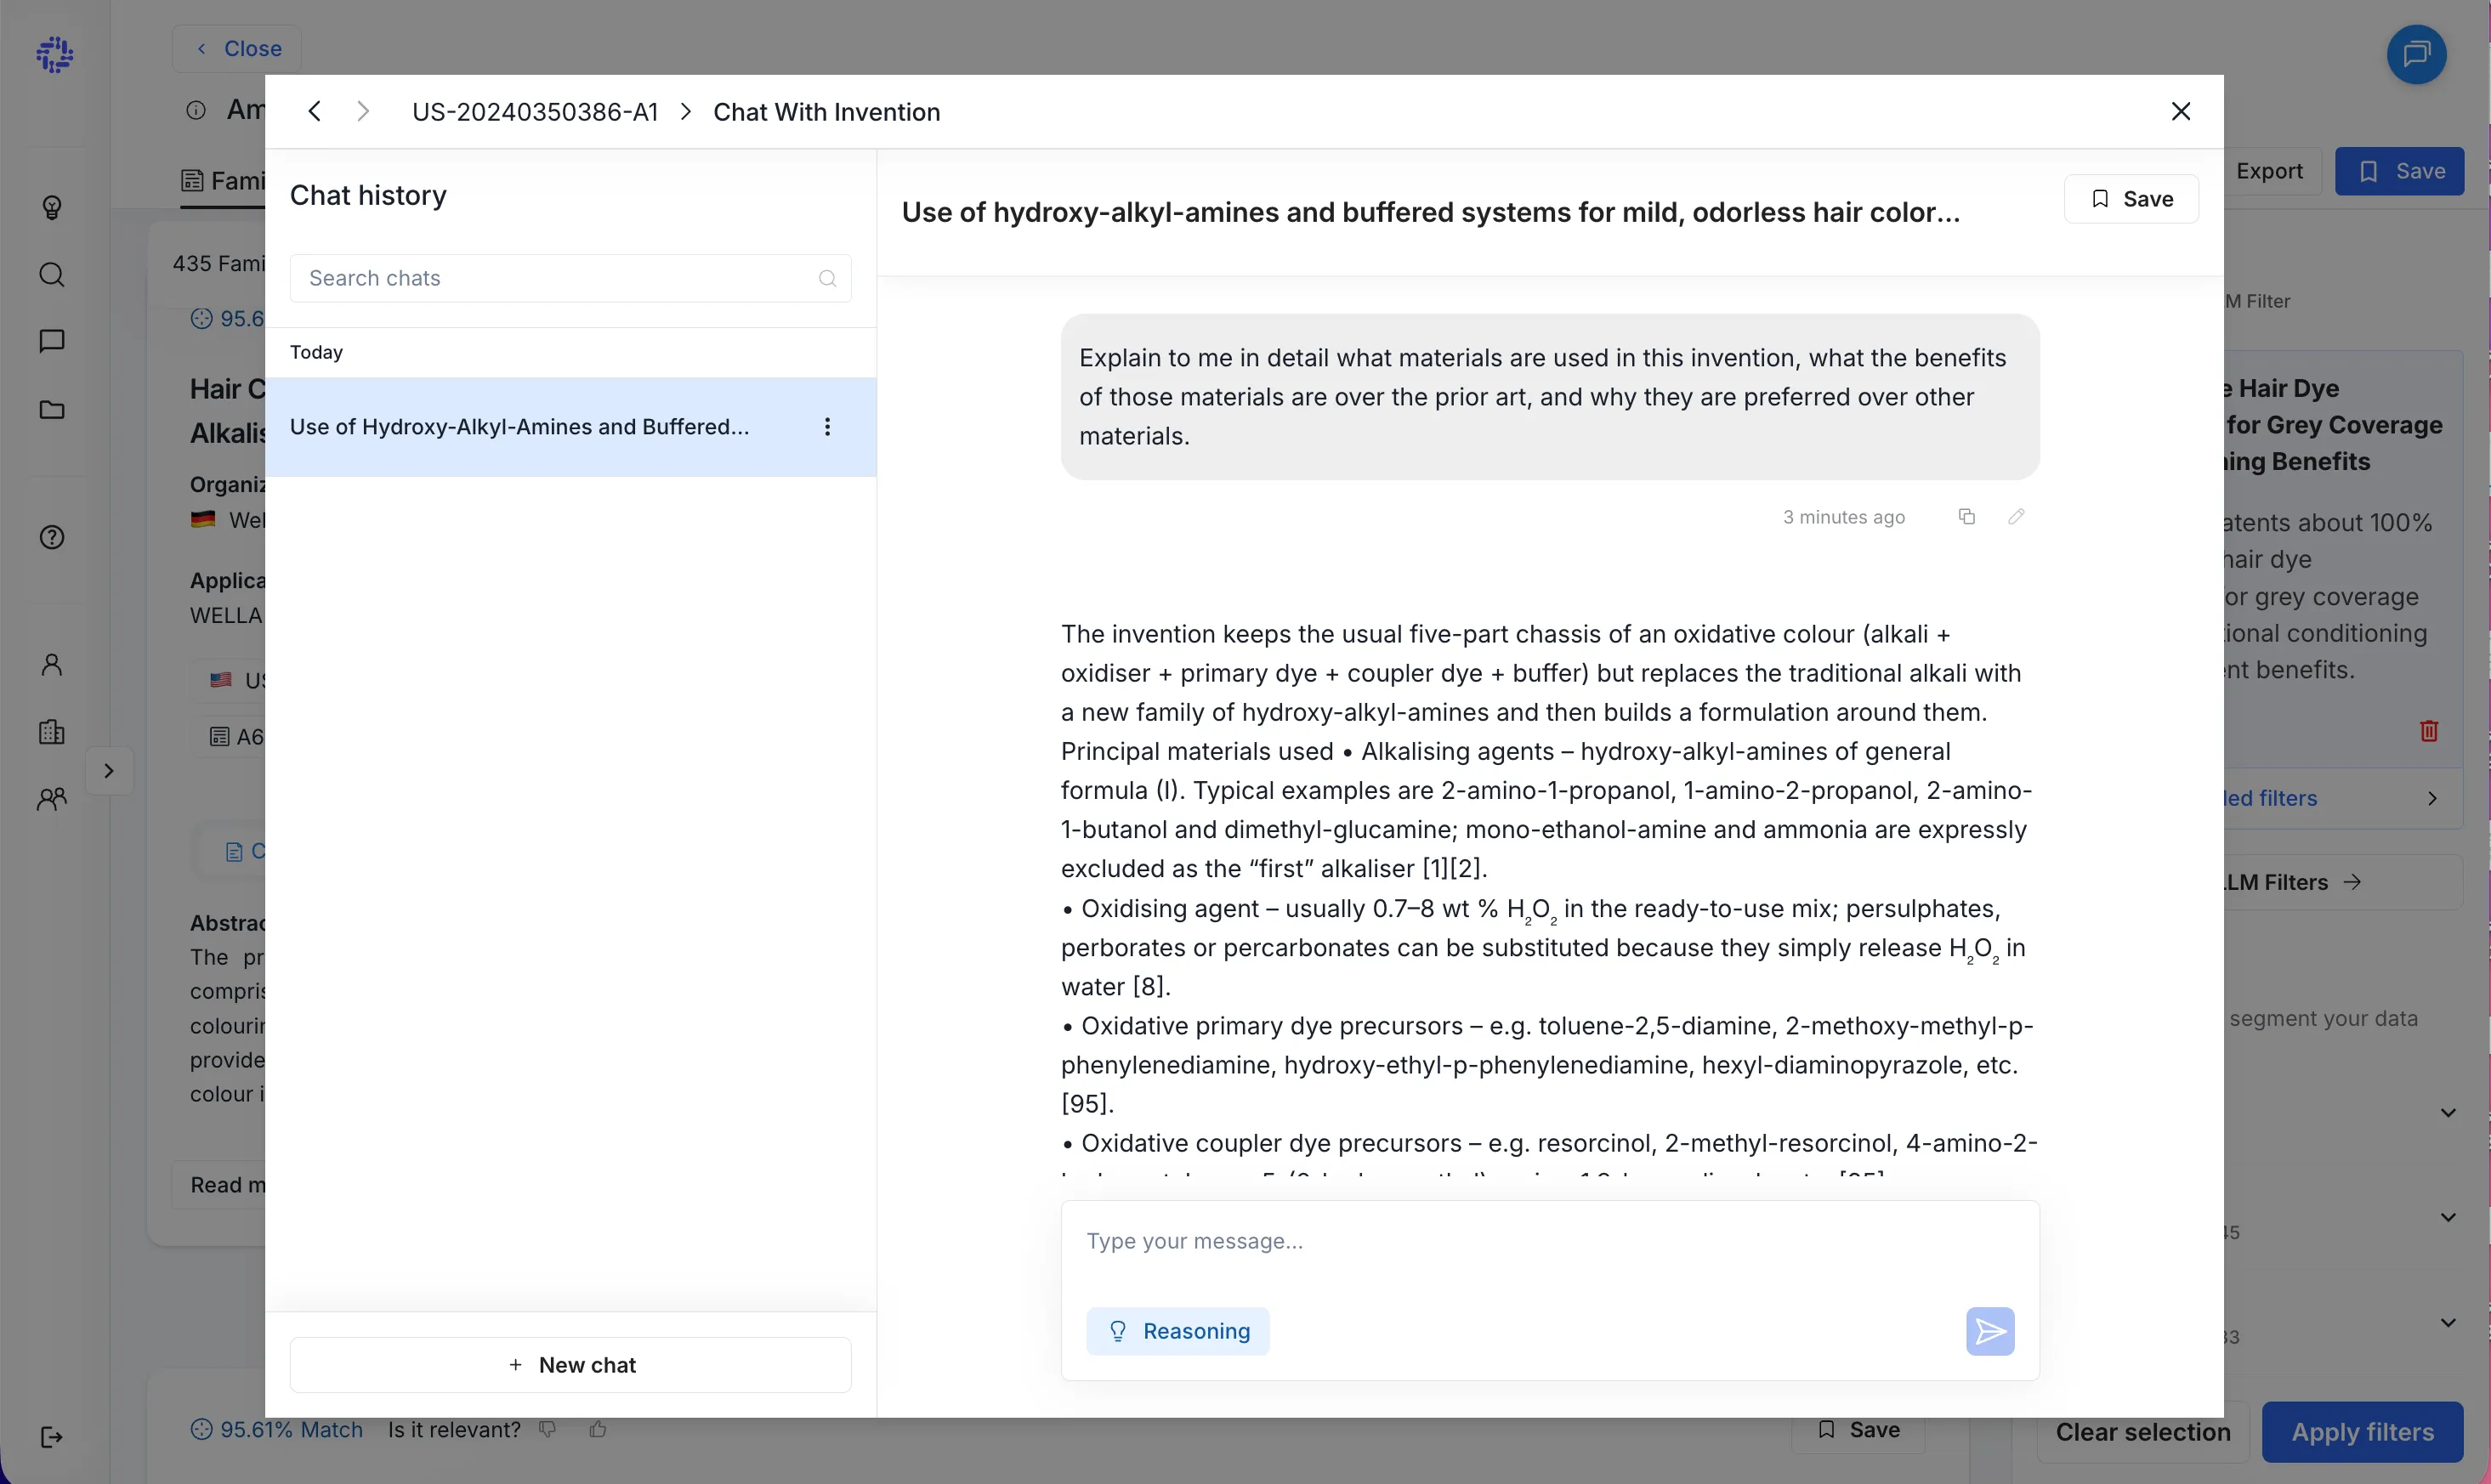Open the search icon in left sidebar
2491x1484 pixels.
pos(52,274)
